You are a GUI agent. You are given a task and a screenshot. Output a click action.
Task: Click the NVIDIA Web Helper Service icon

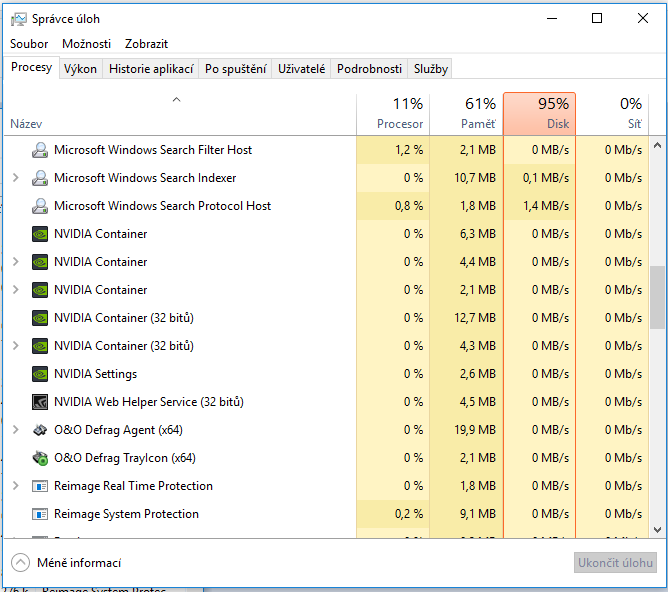coord(40,402)
